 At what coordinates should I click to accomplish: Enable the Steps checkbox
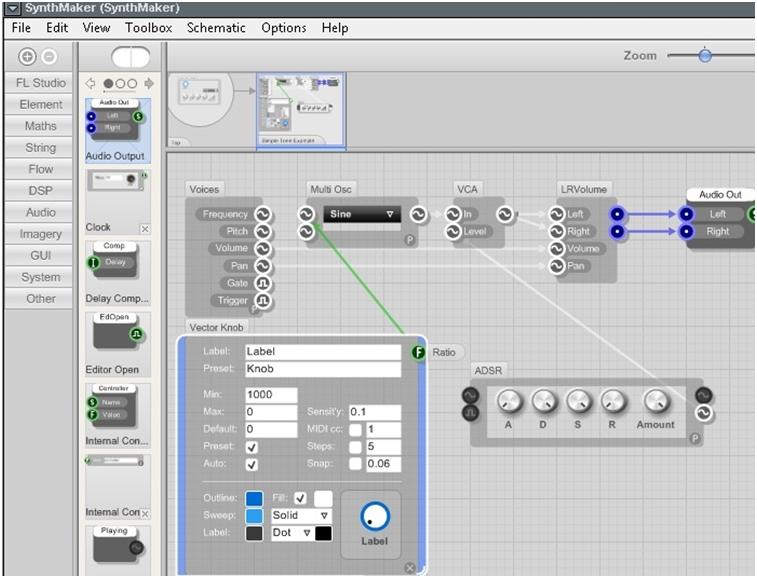pyautogui.click(x=355, y=447)
